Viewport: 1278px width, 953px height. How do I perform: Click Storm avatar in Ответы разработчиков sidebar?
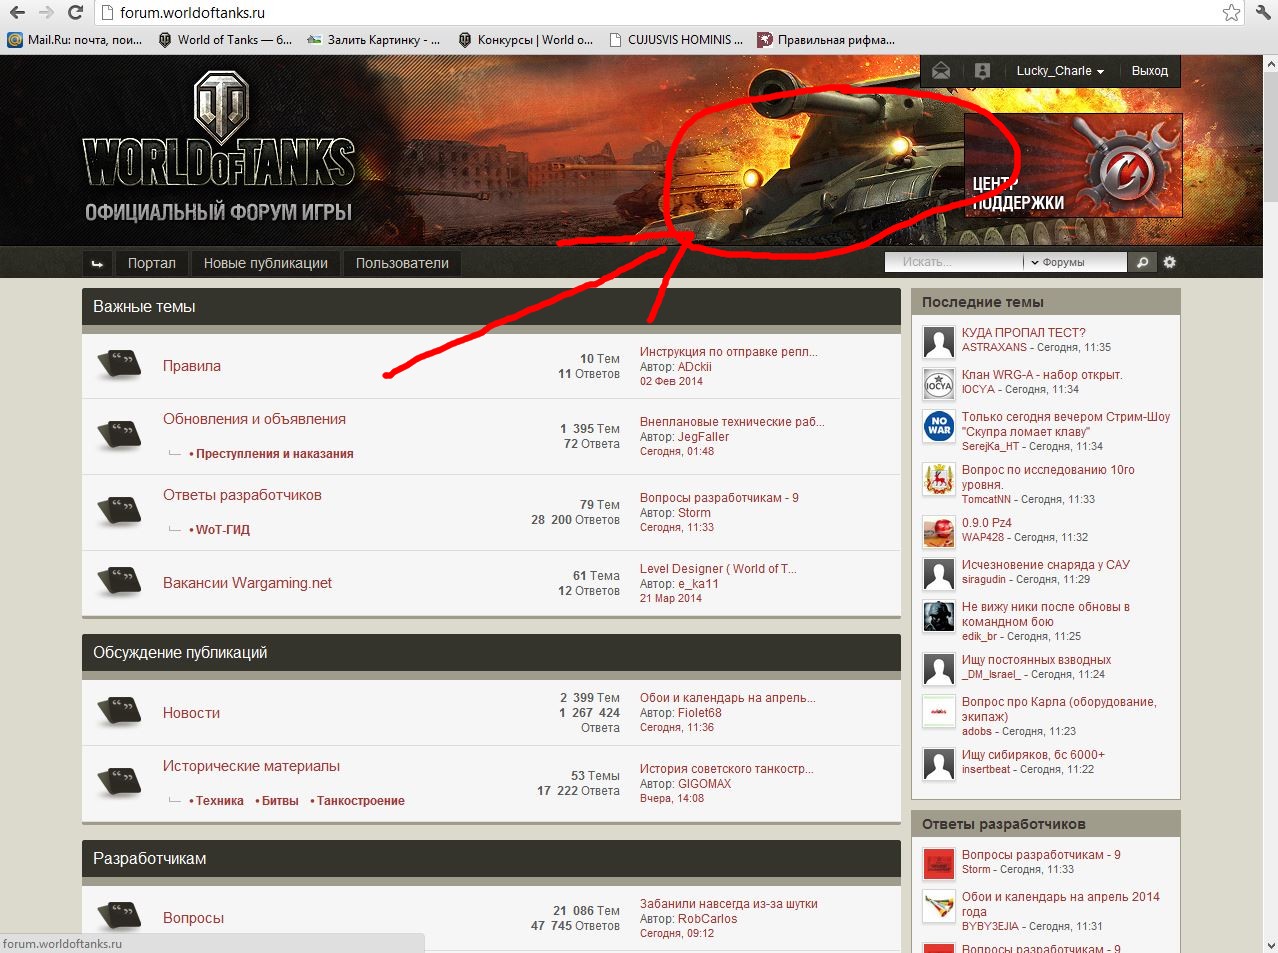coord(939,864)
